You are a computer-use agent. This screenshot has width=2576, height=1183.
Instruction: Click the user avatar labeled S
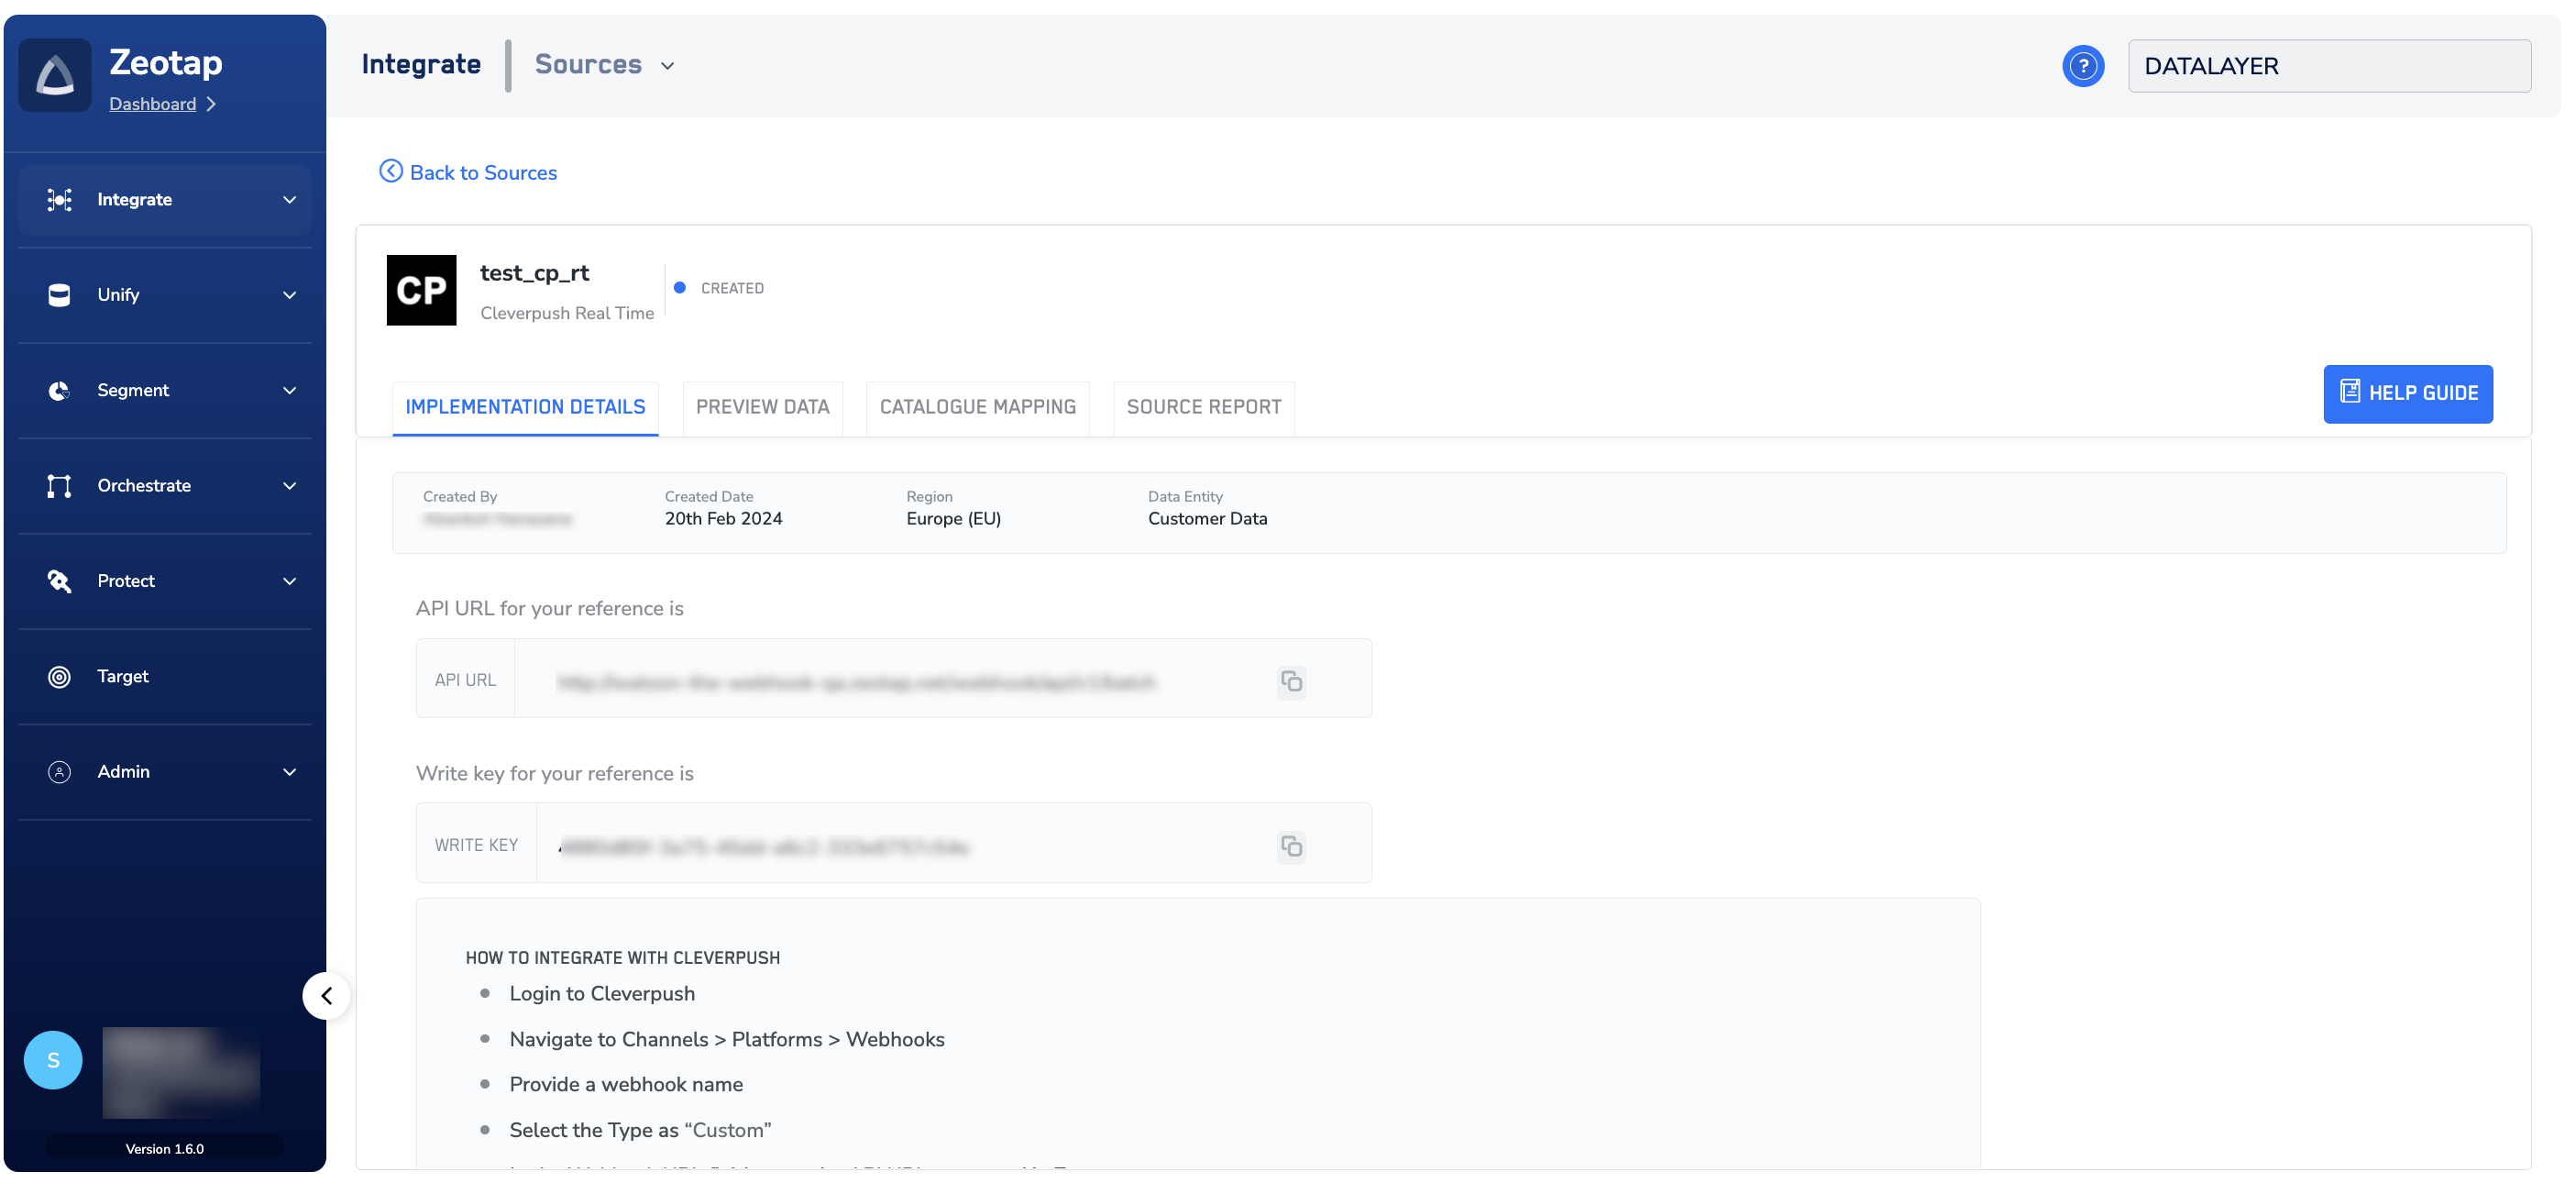53,1060
